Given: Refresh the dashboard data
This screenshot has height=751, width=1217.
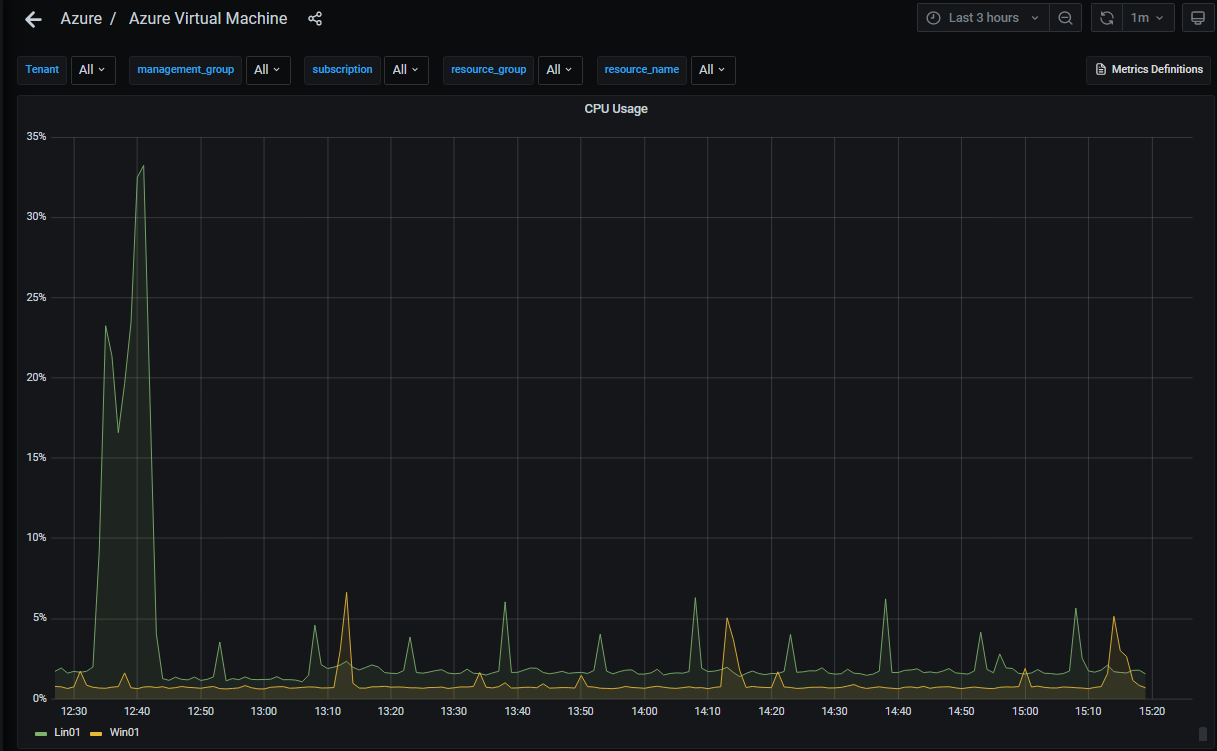Looking at the screenshot, I should coord(1106,17).
